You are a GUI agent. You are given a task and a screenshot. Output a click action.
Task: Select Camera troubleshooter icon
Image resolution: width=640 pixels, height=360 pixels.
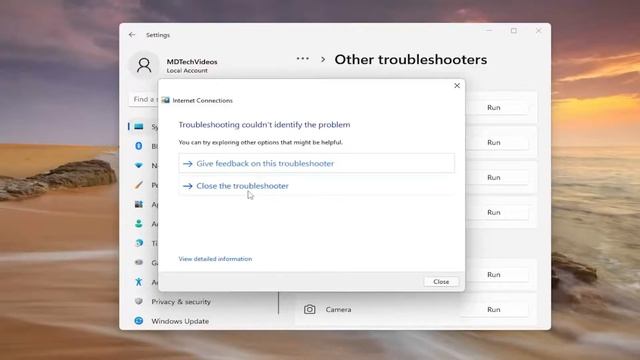309,309
